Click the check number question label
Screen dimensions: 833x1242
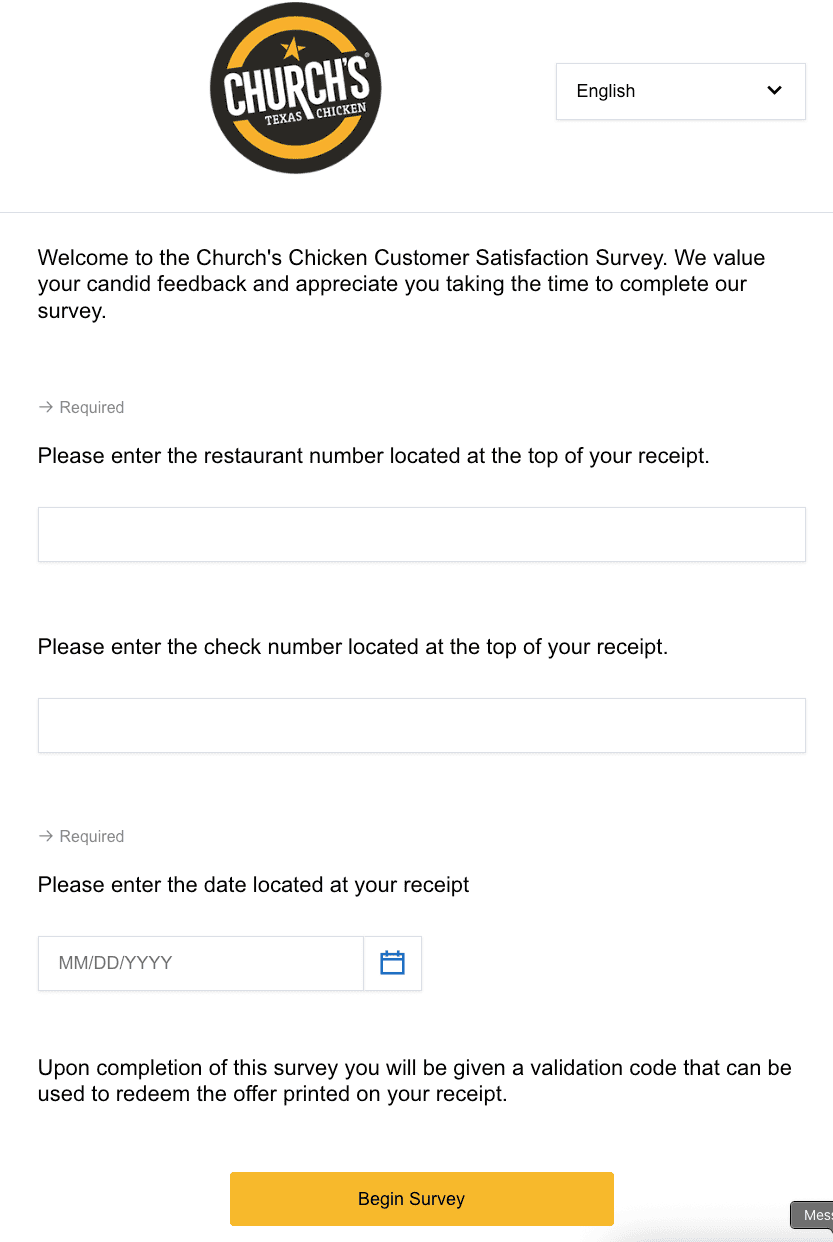(352, 647)
